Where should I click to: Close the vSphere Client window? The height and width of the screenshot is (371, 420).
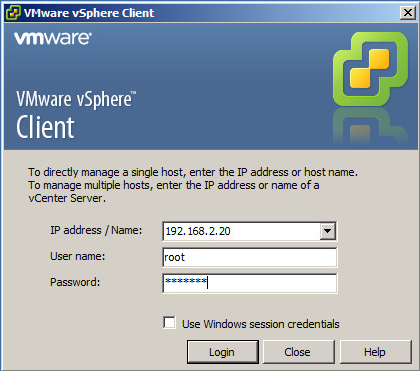point(407,13)
